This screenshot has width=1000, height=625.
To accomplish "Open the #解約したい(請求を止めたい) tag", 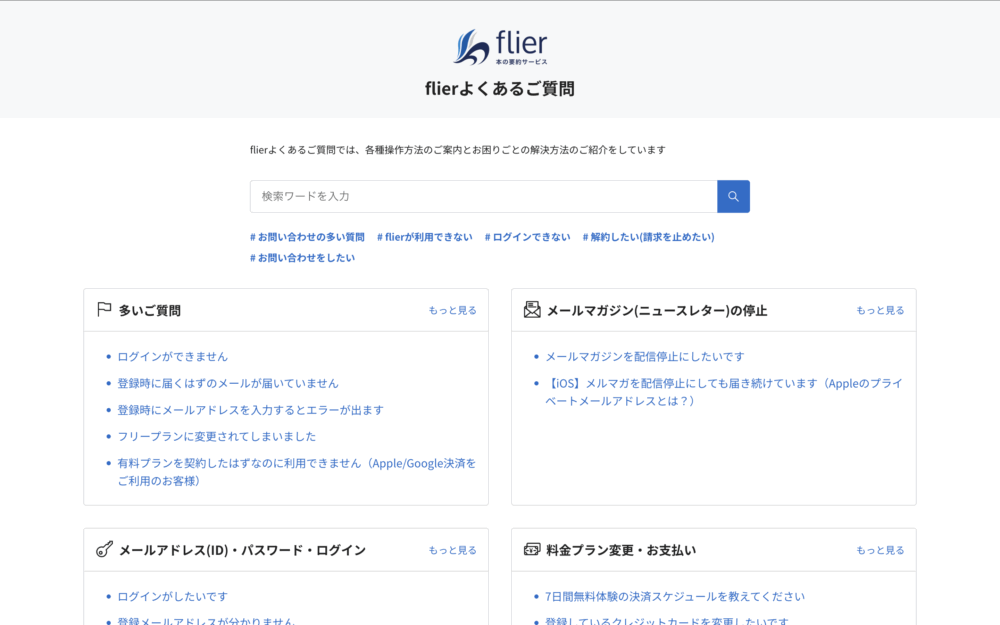I will [648, 237].
